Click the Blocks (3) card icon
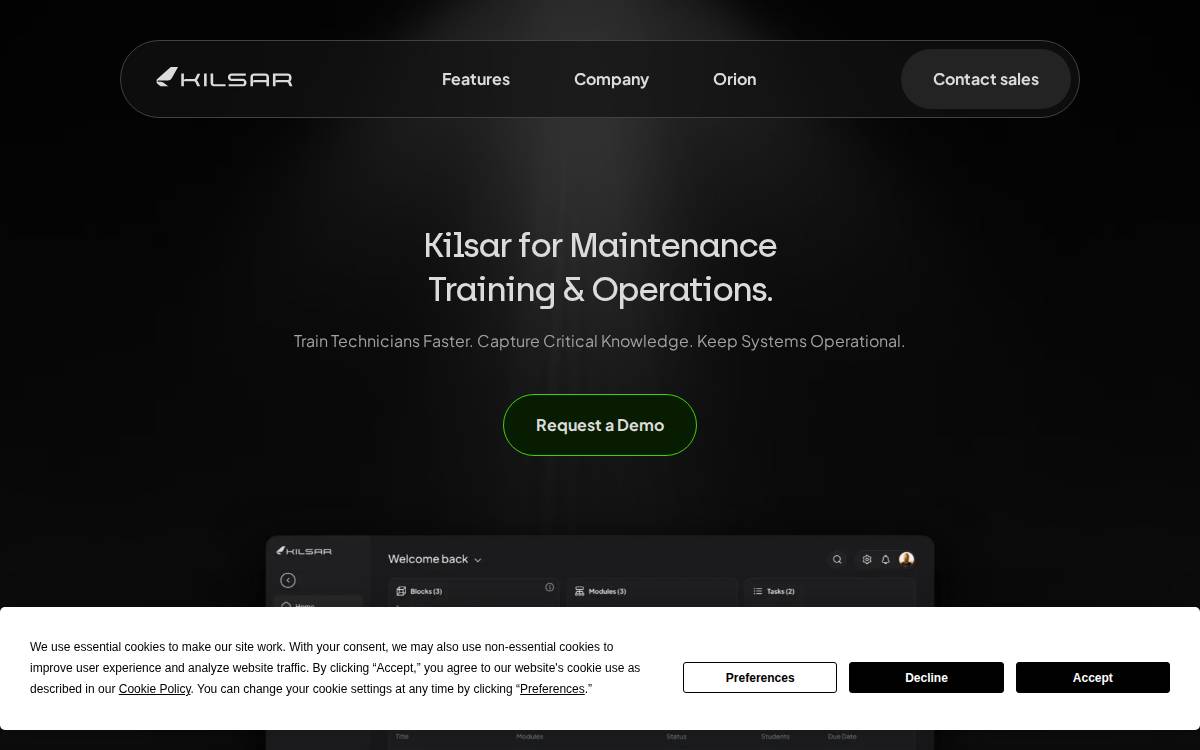1200x750 pixels. point(401,591)
